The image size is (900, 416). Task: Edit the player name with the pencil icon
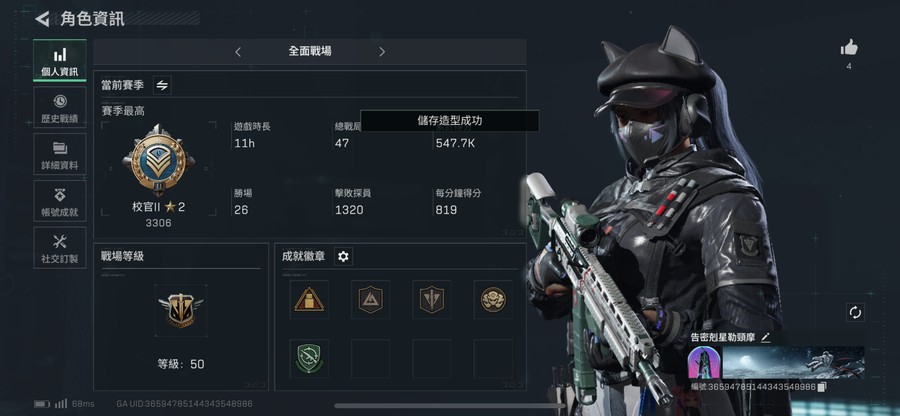(x=765, y=337)
